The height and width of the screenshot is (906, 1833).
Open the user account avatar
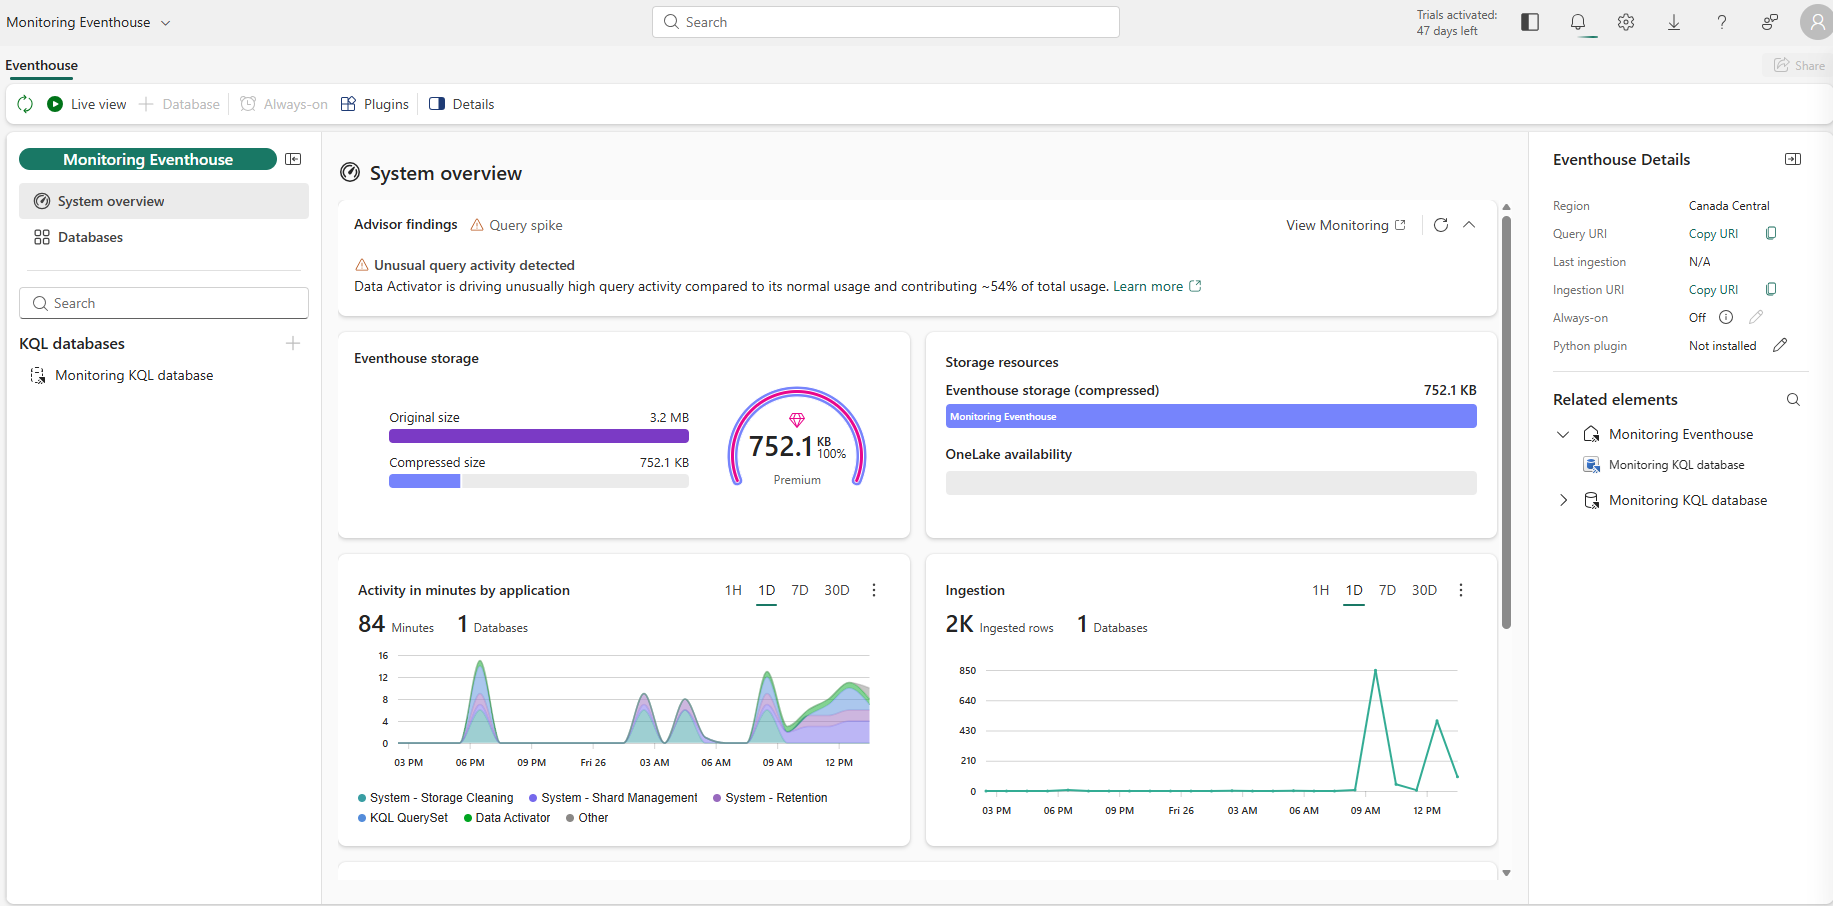click(1816, 22)
